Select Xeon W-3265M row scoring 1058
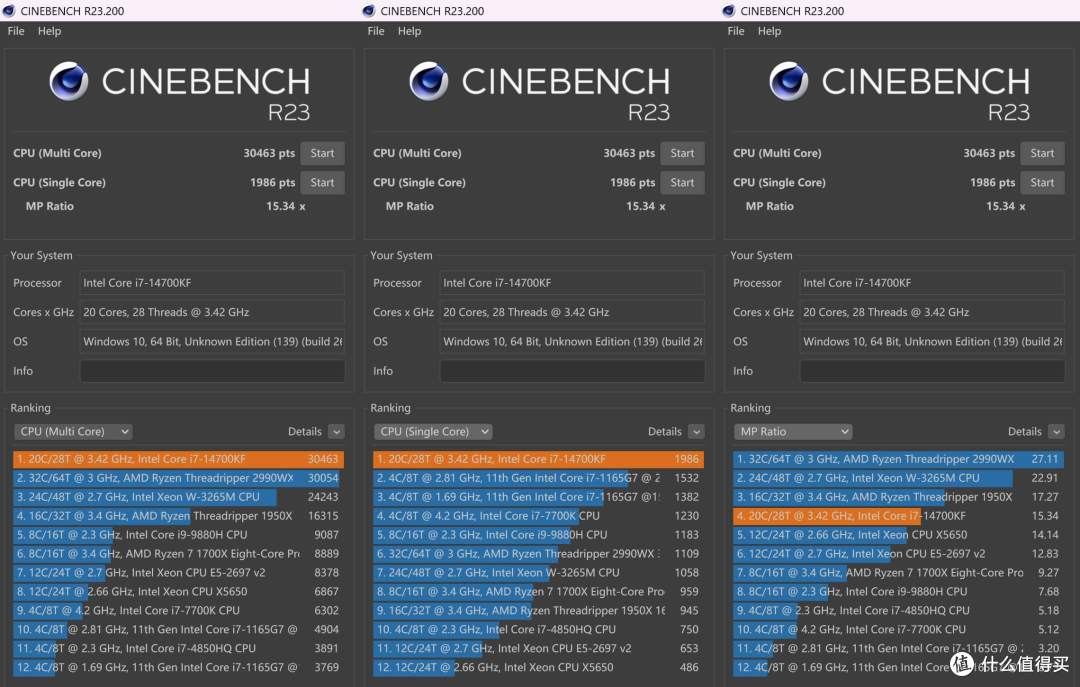This screenshot has width=1080, height=687. (x=539, y=573)
